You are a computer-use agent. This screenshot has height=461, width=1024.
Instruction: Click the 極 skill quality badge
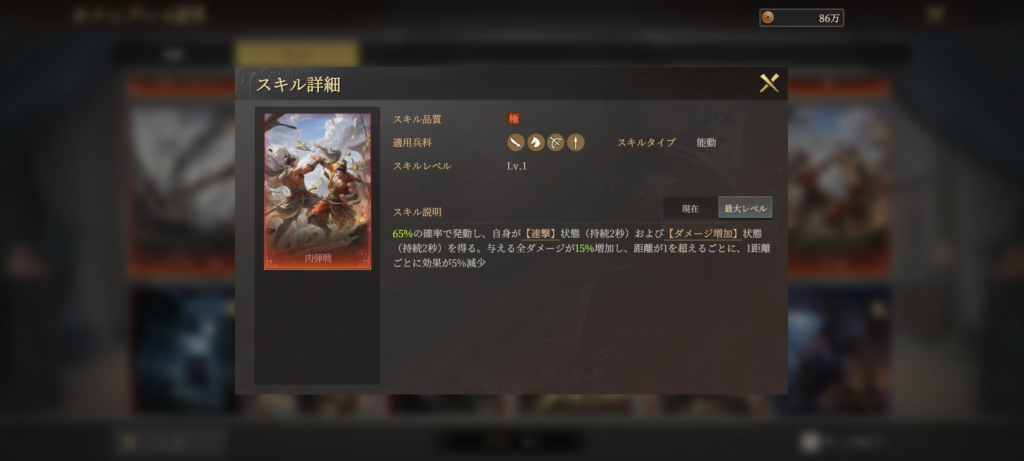pyautogui.click(x=514, y=119)
